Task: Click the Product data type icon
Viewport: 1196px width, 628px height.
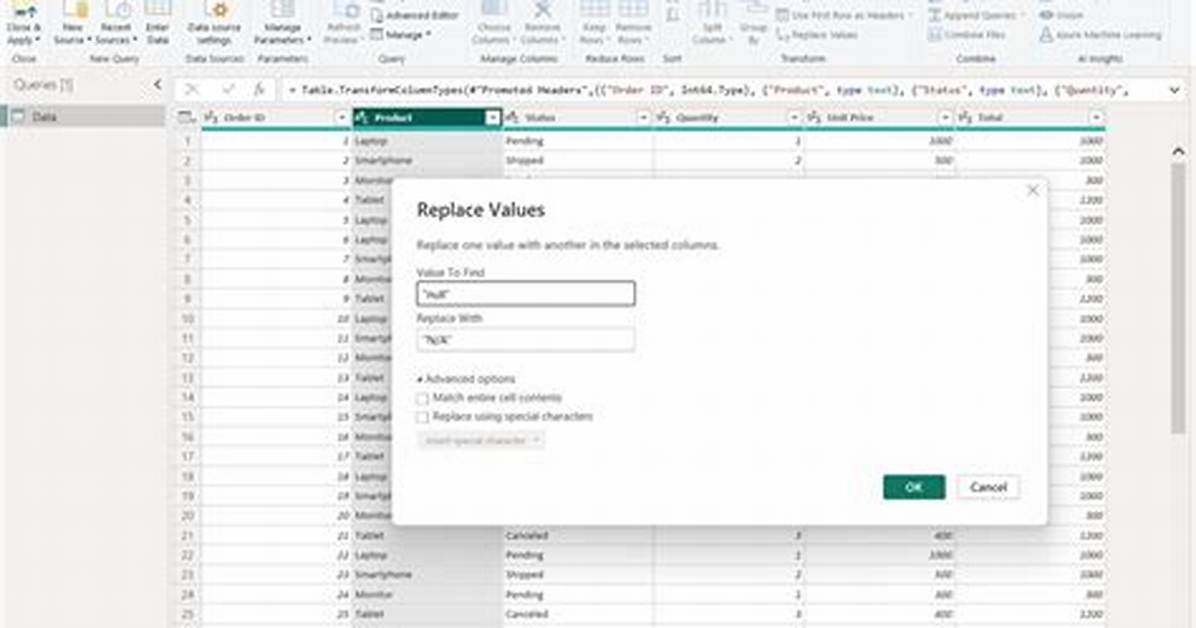Action: click(362, 118)
